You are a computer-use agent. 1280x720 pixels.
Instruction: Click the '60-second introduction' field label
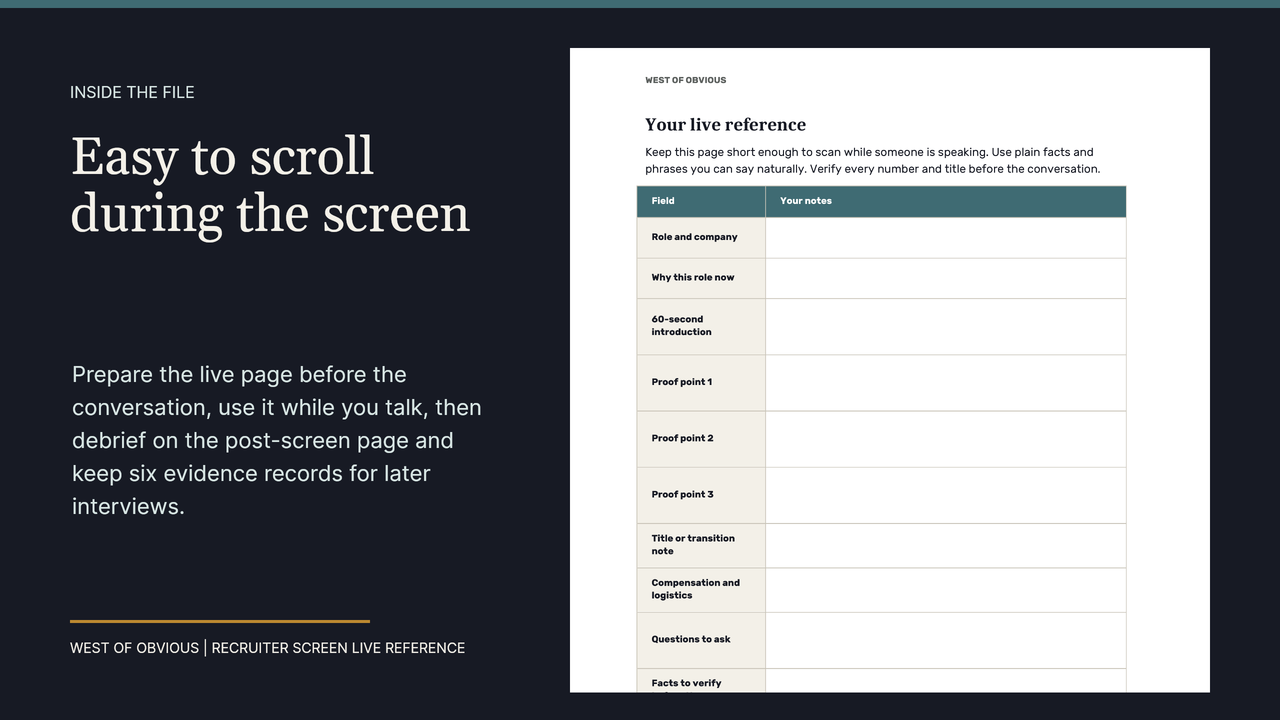681,326
